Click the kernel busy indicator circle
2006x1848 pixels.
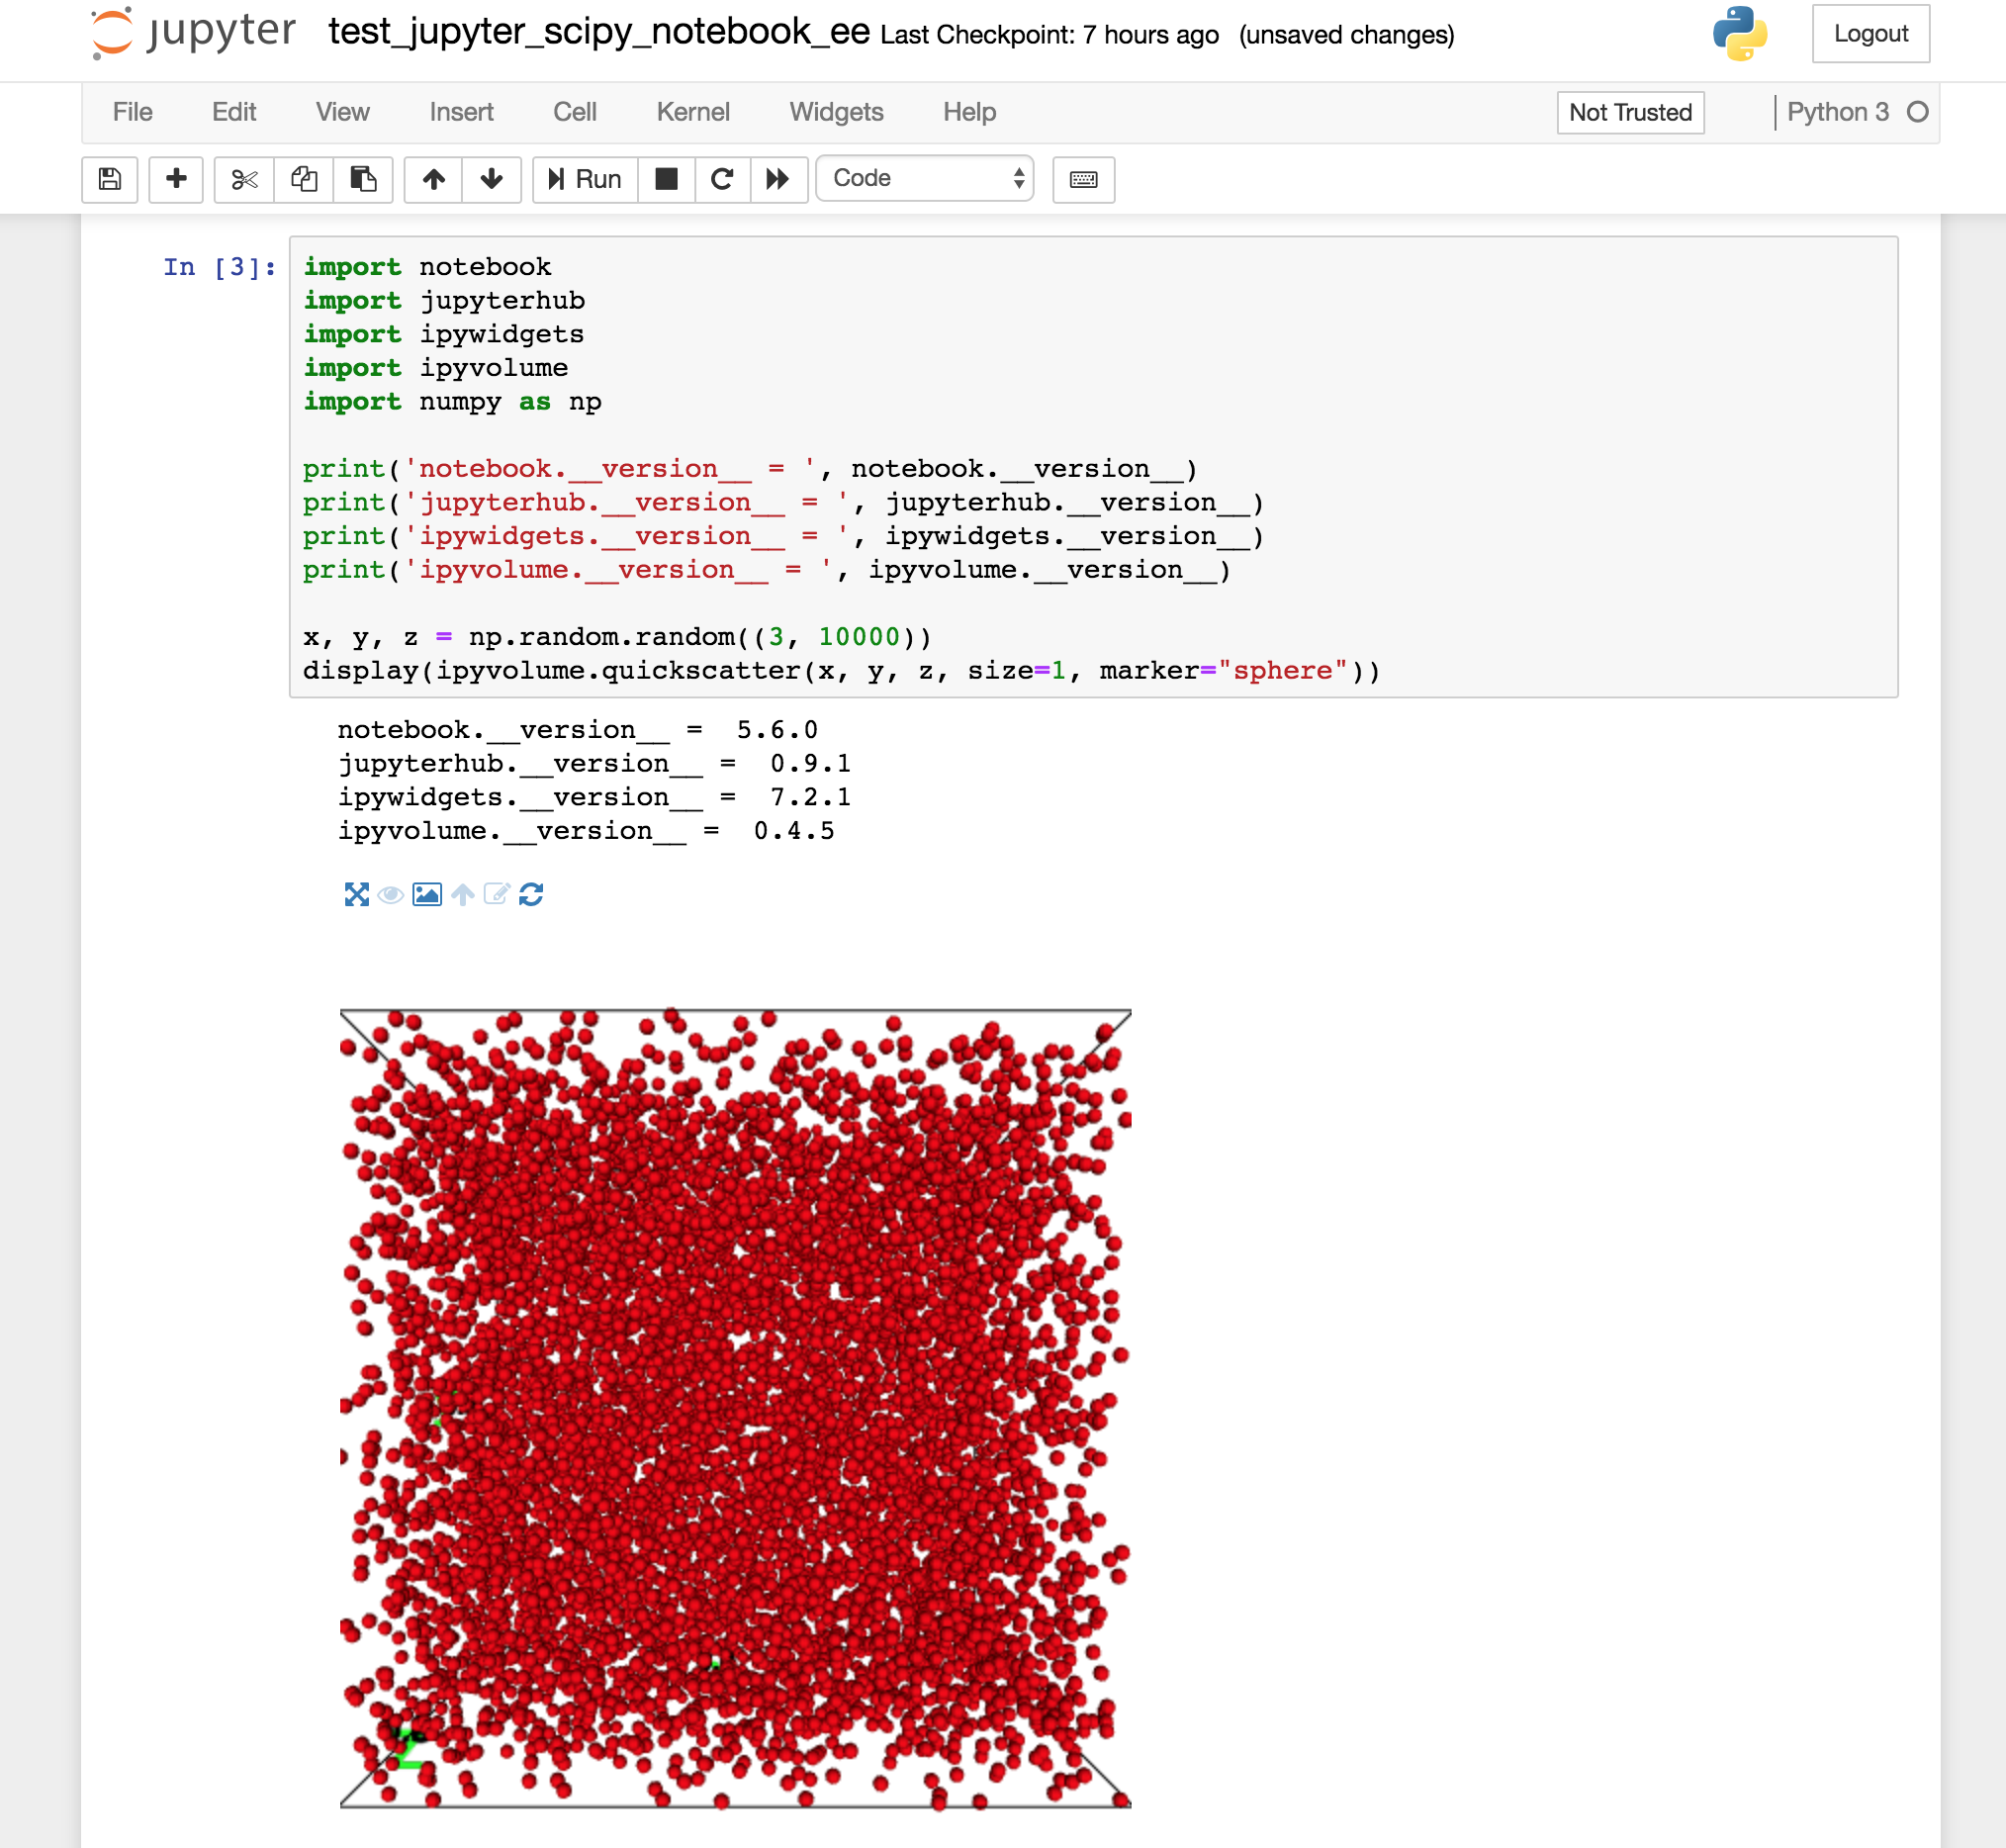pos(1917,112)
